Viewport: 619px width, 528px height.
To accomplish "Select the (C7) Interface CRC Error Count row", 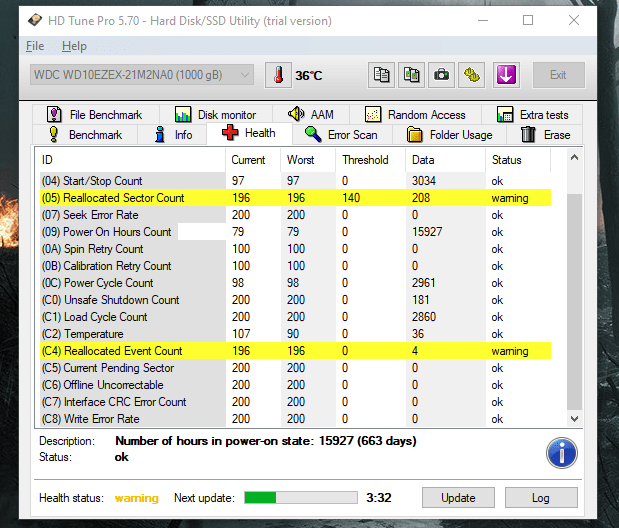I will (295, 402).
